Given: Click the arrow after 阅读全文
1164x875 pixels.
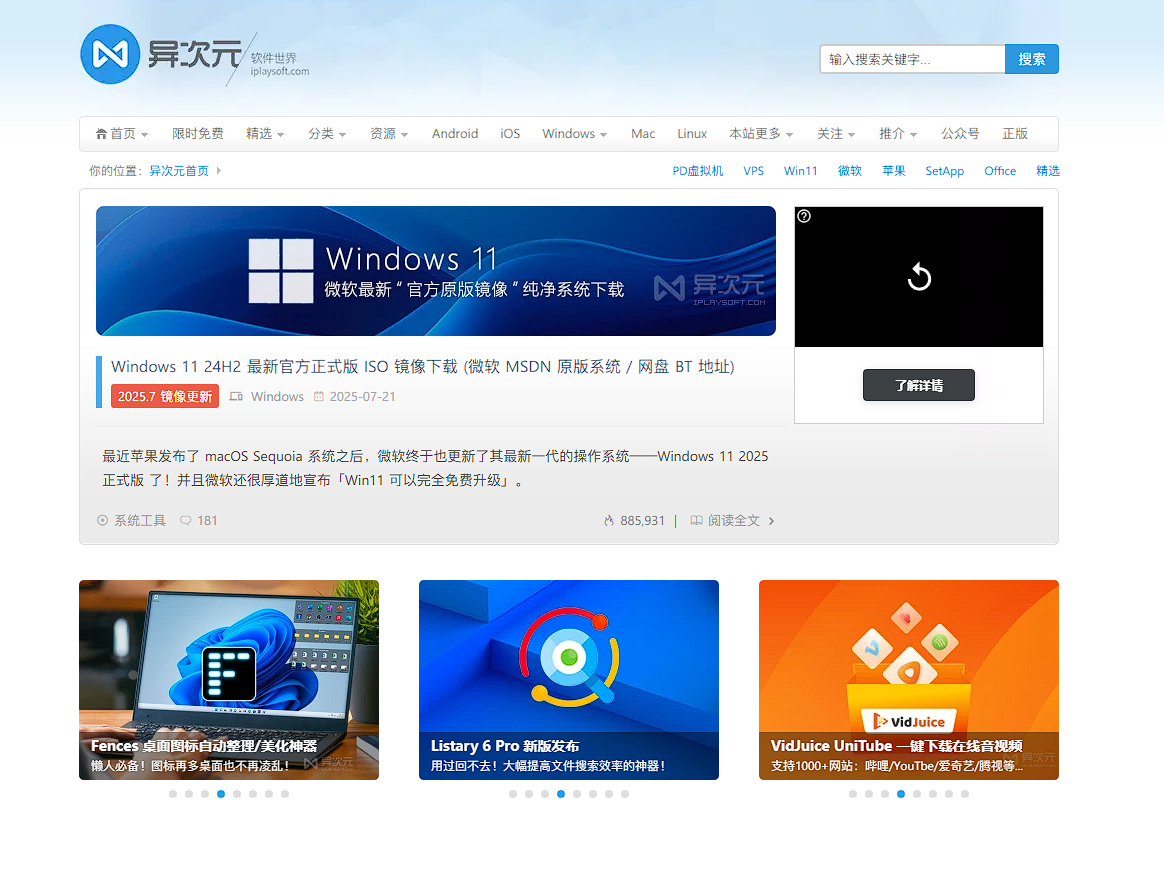Looking at the screenshot, I should tap(771, 521).
